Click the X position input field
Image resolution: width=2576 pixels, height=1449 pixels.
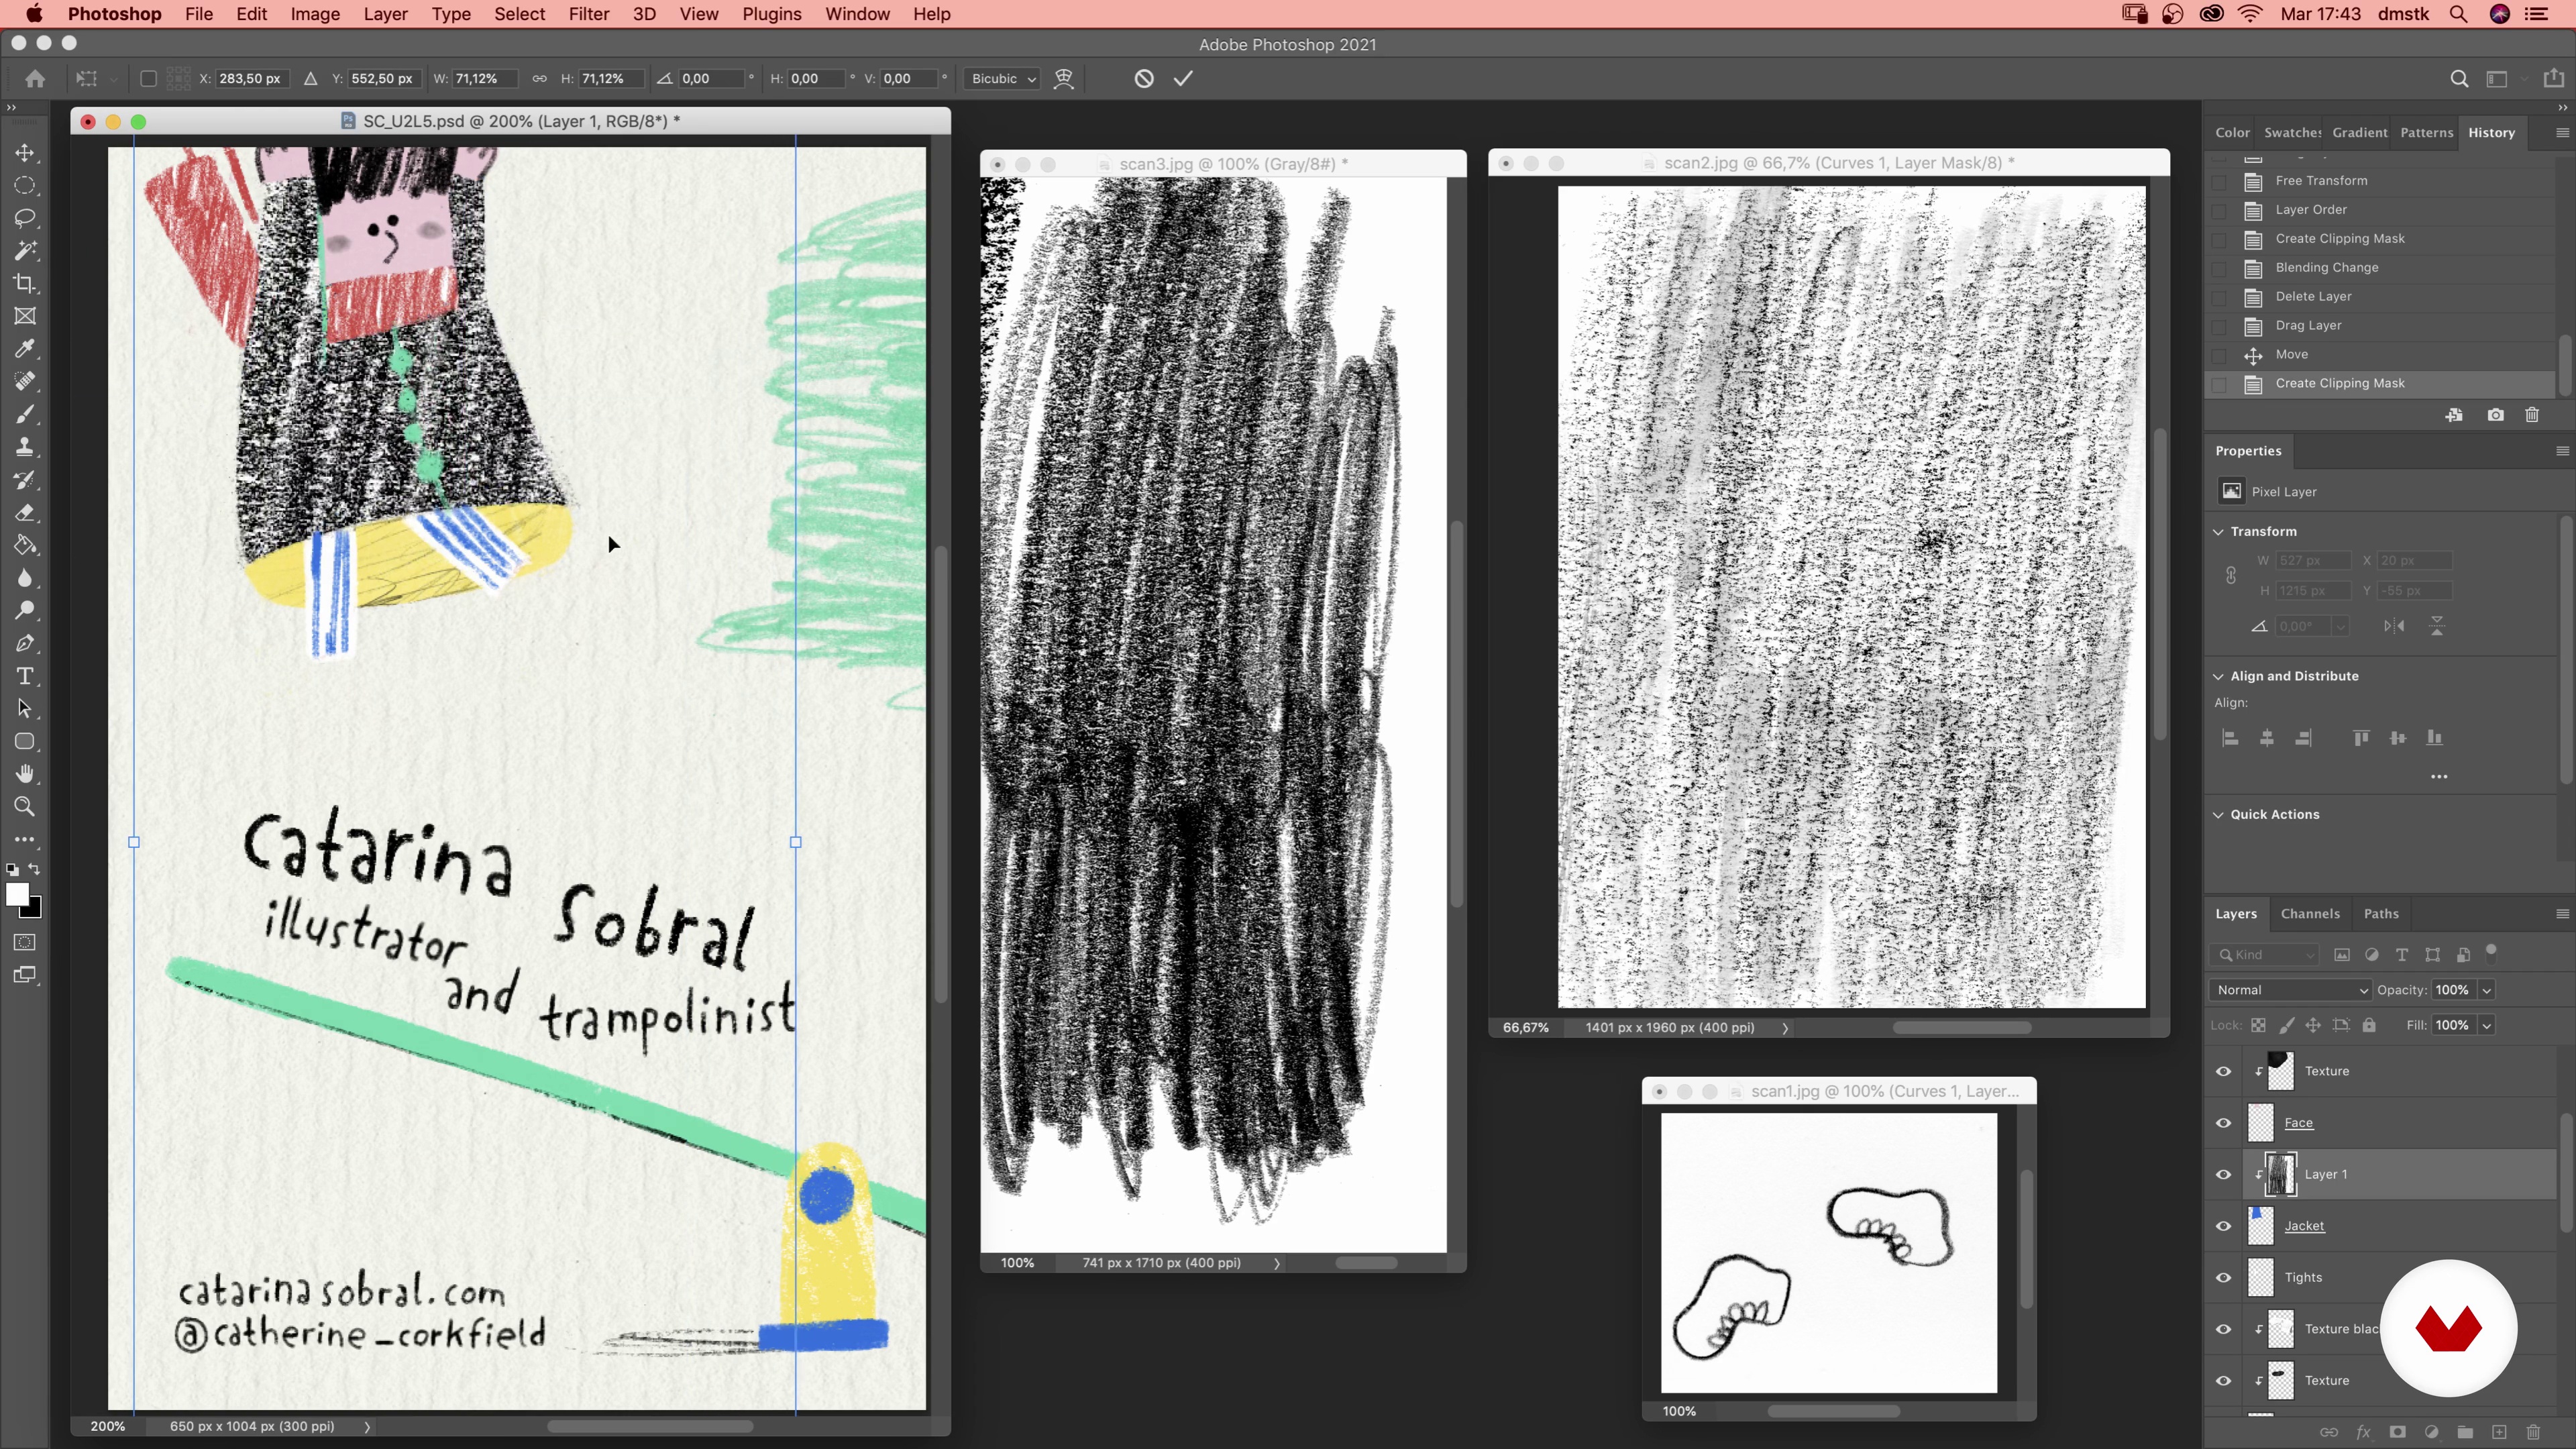251,78
